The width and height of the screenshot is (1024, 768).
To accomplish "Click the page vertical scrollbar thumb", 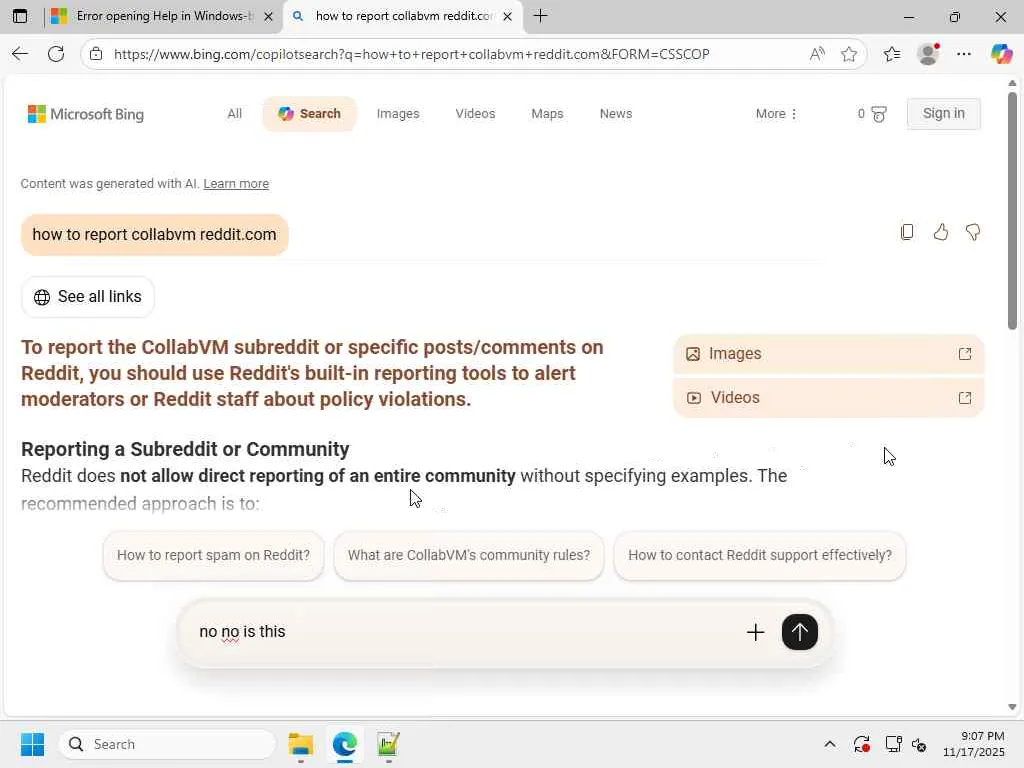I will (x=1012, y=210).
